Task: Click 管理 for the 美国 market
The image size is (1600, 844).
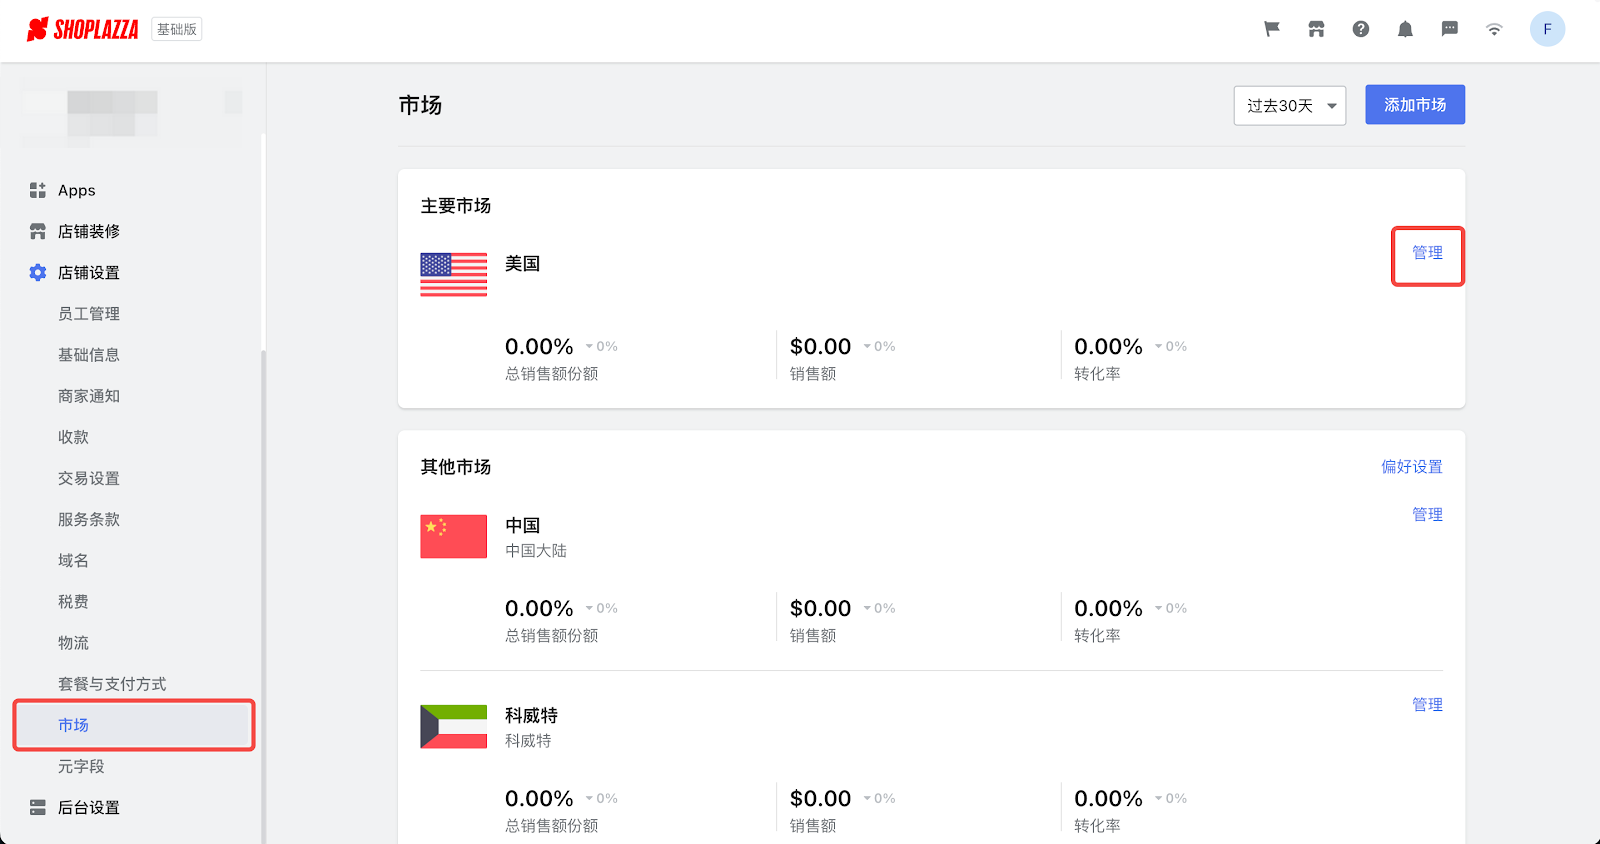Action: point(1427,253)
